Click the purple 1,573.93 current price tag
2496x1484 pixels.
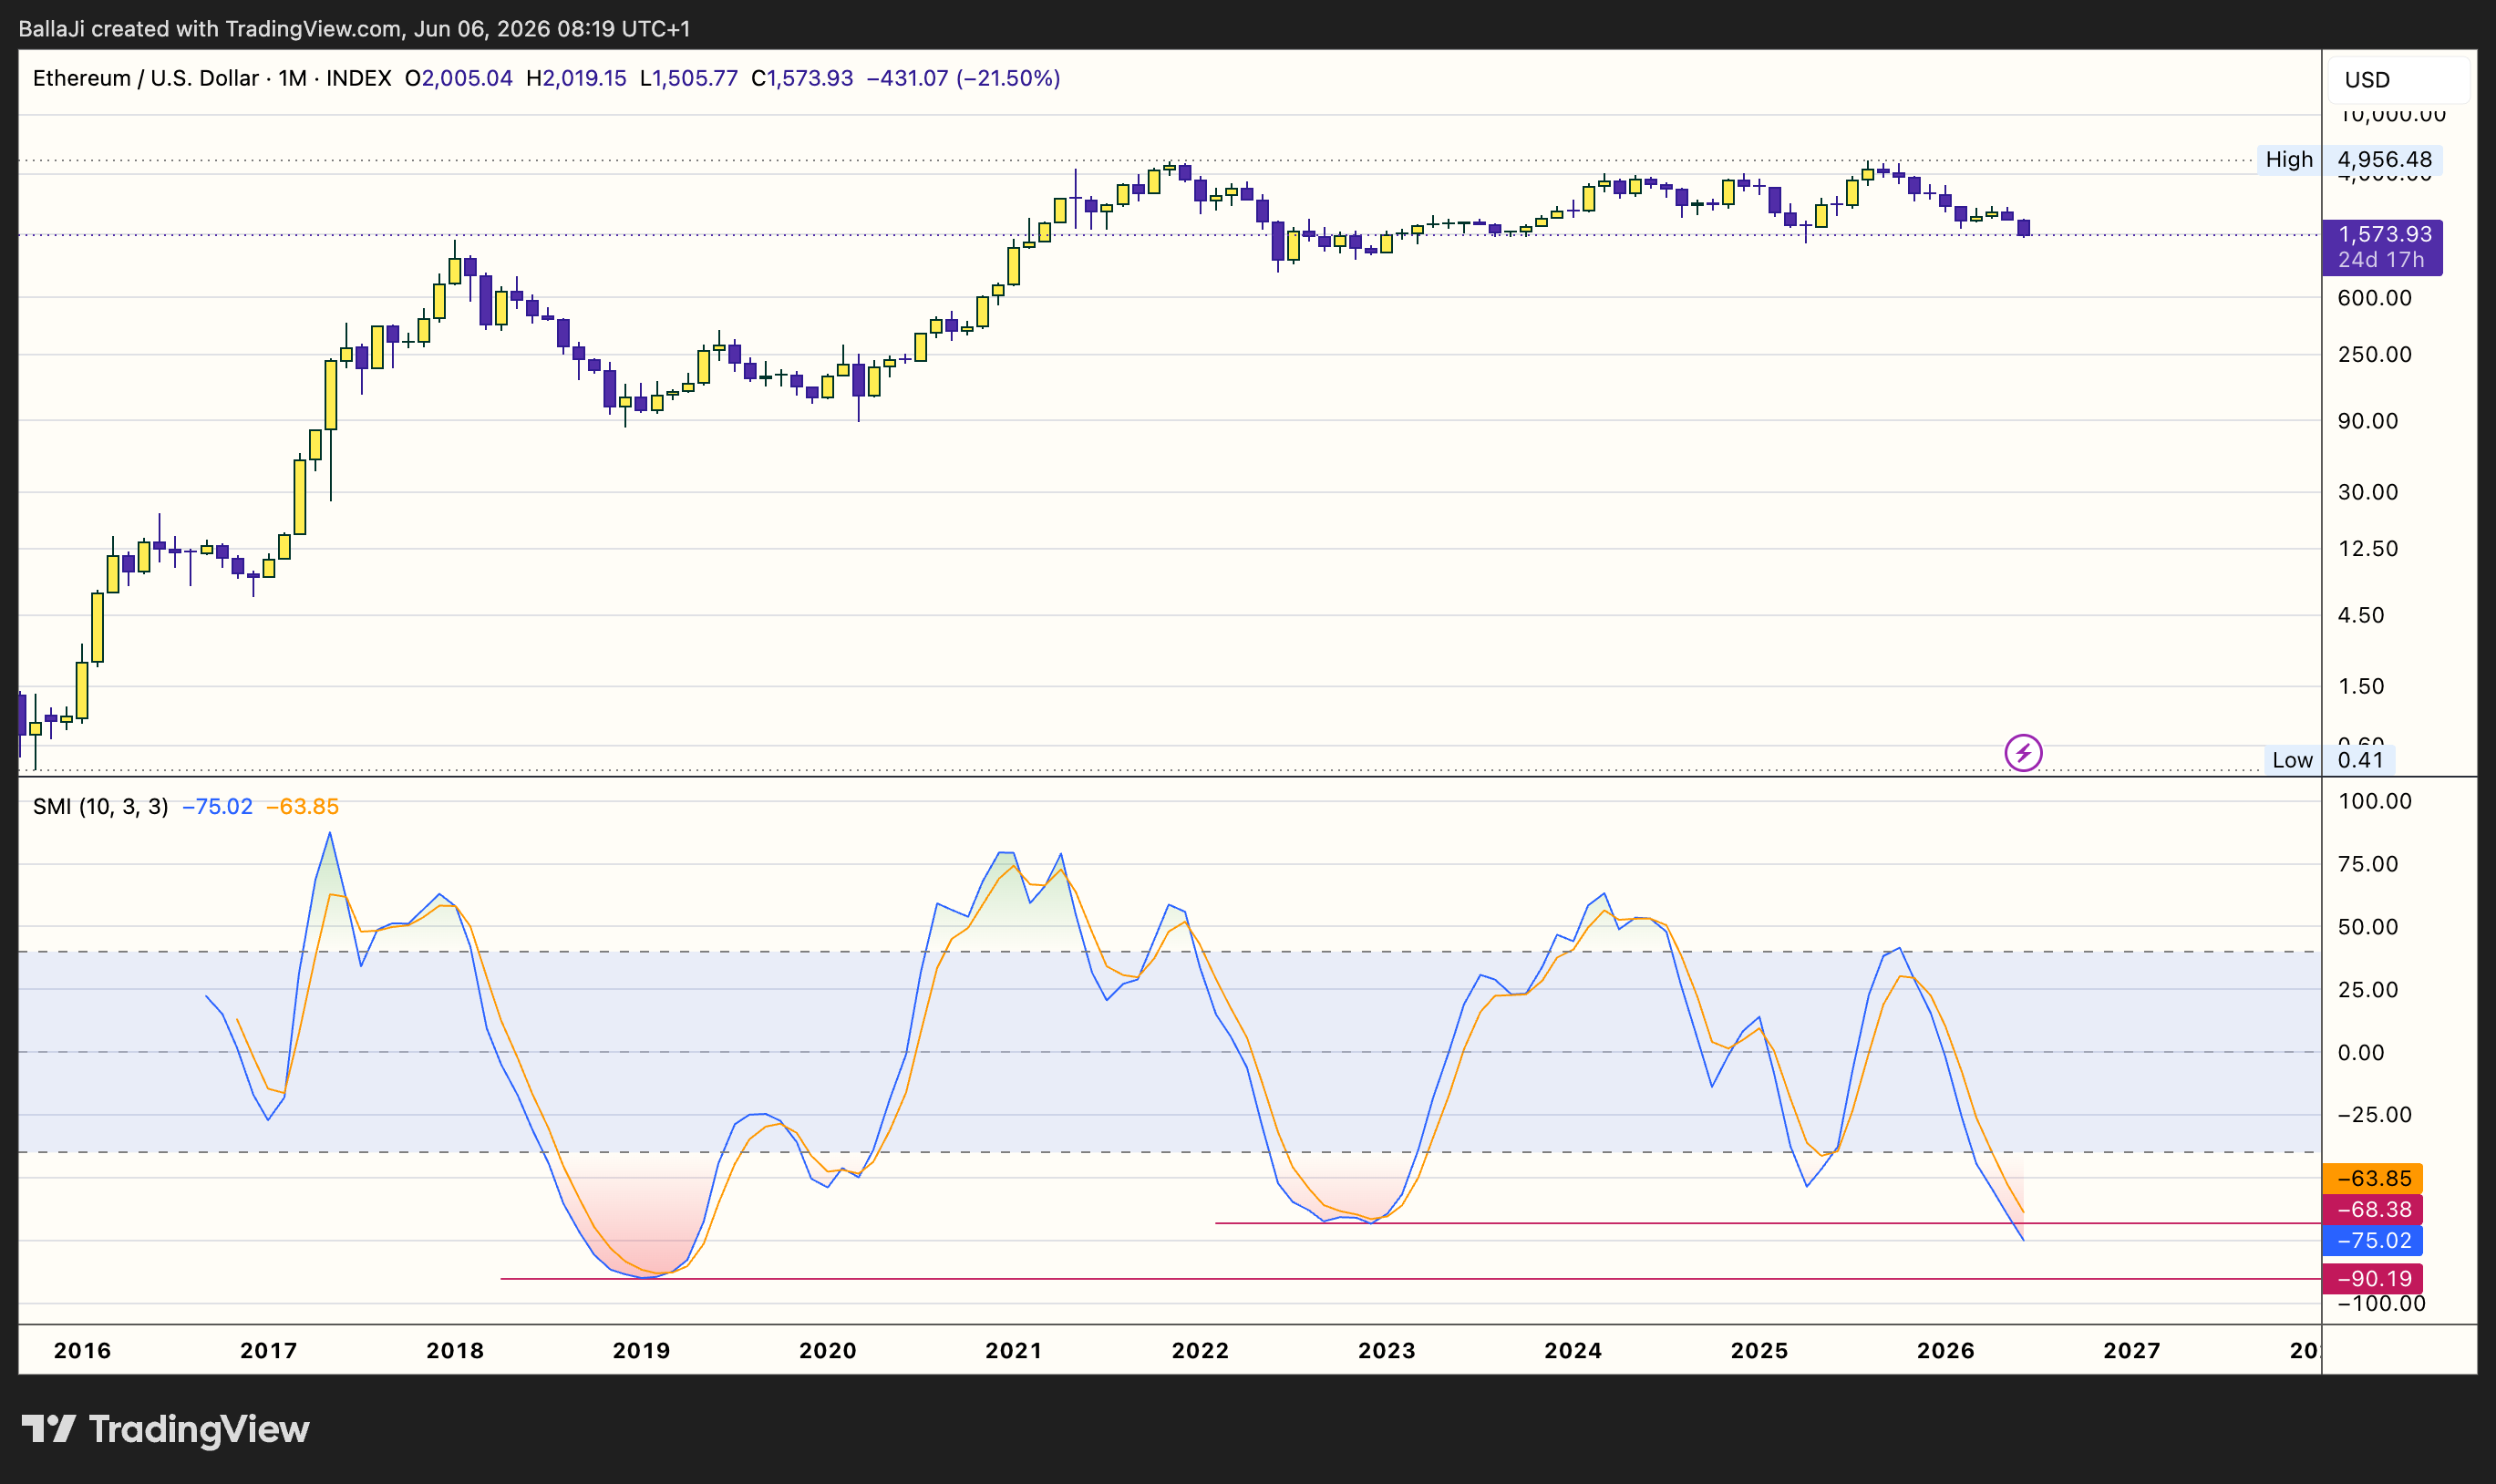tap(2383, 247)
